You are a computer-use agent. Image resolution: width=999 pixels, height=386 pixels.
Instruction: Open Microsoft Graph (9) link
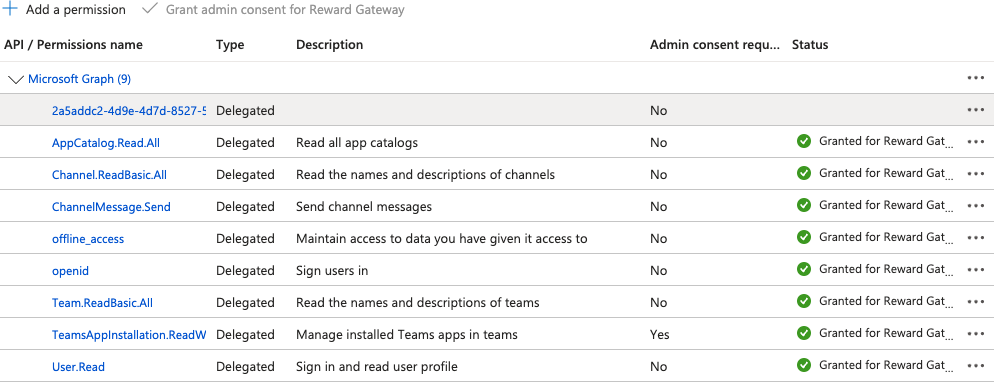point(80,79)
